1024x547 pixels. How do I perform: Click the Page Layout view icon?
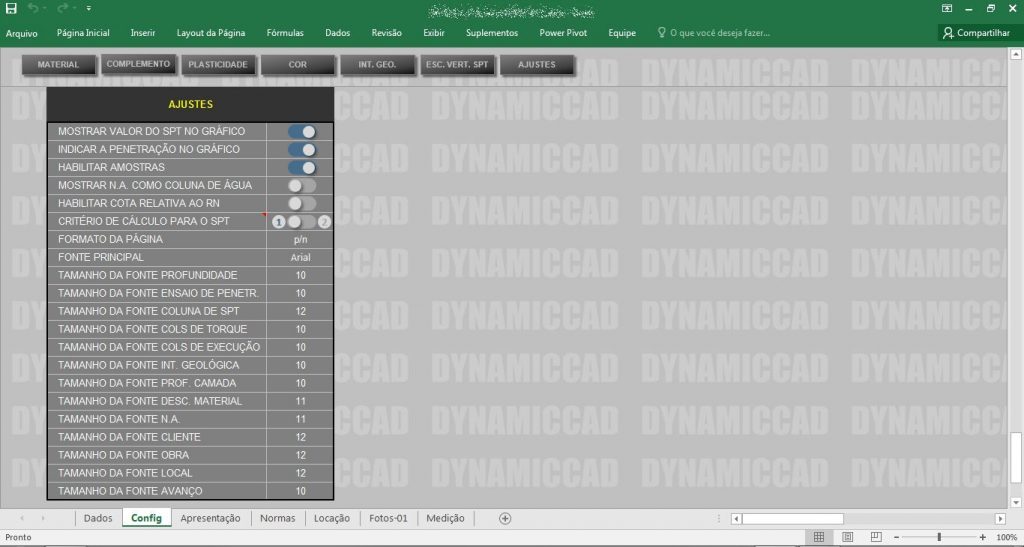coord(847,537)
